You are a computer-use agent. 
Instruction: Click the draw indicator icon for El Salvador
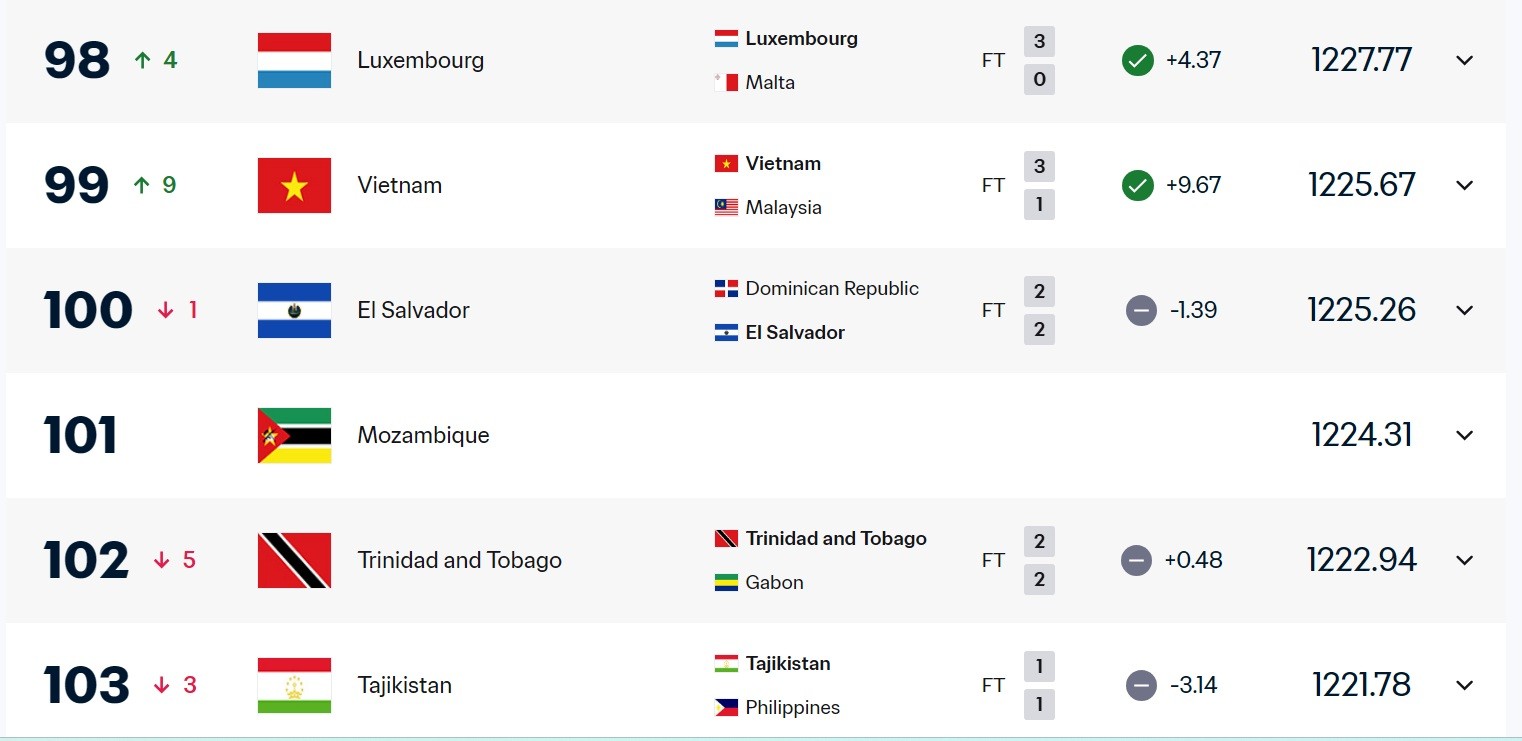pyautogui.click(x=1141, y=311)
